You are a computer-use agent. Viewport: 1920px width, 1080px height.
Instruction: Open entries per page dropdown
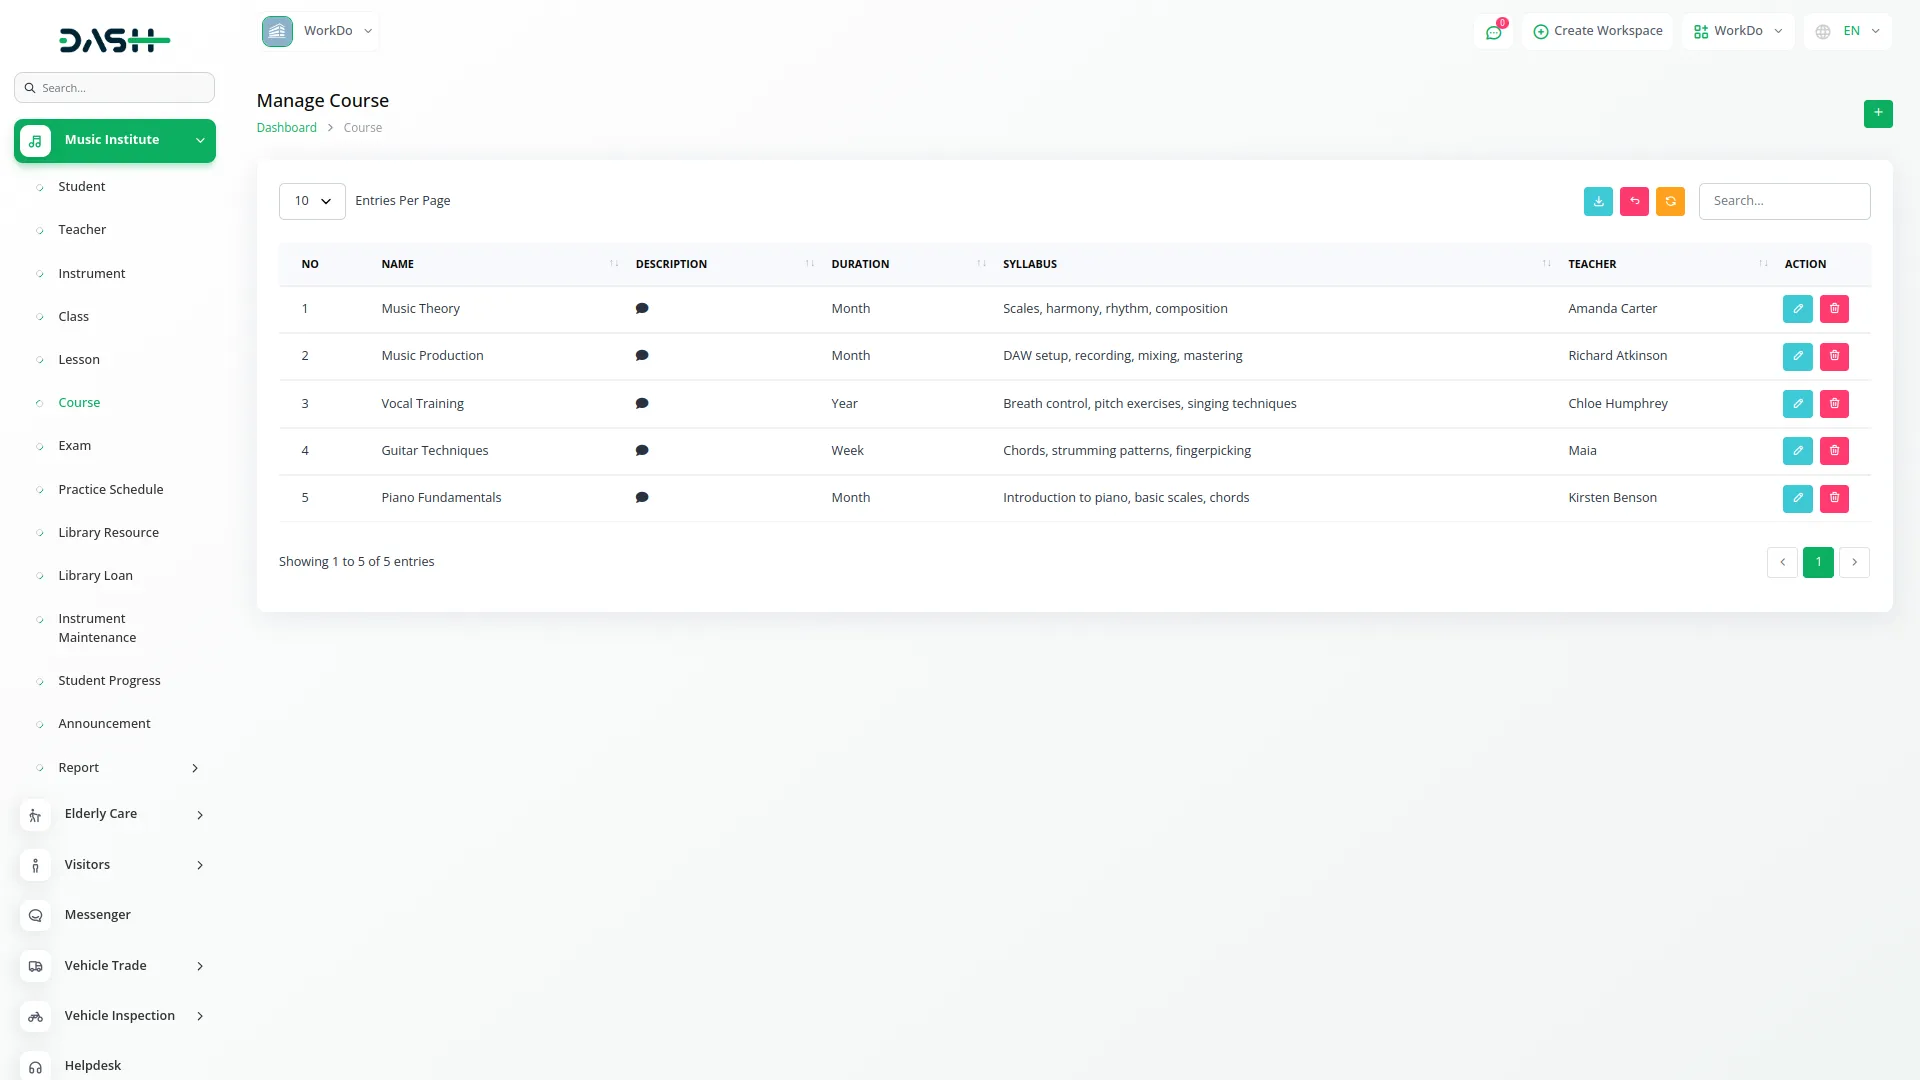(x=312, y=201)
